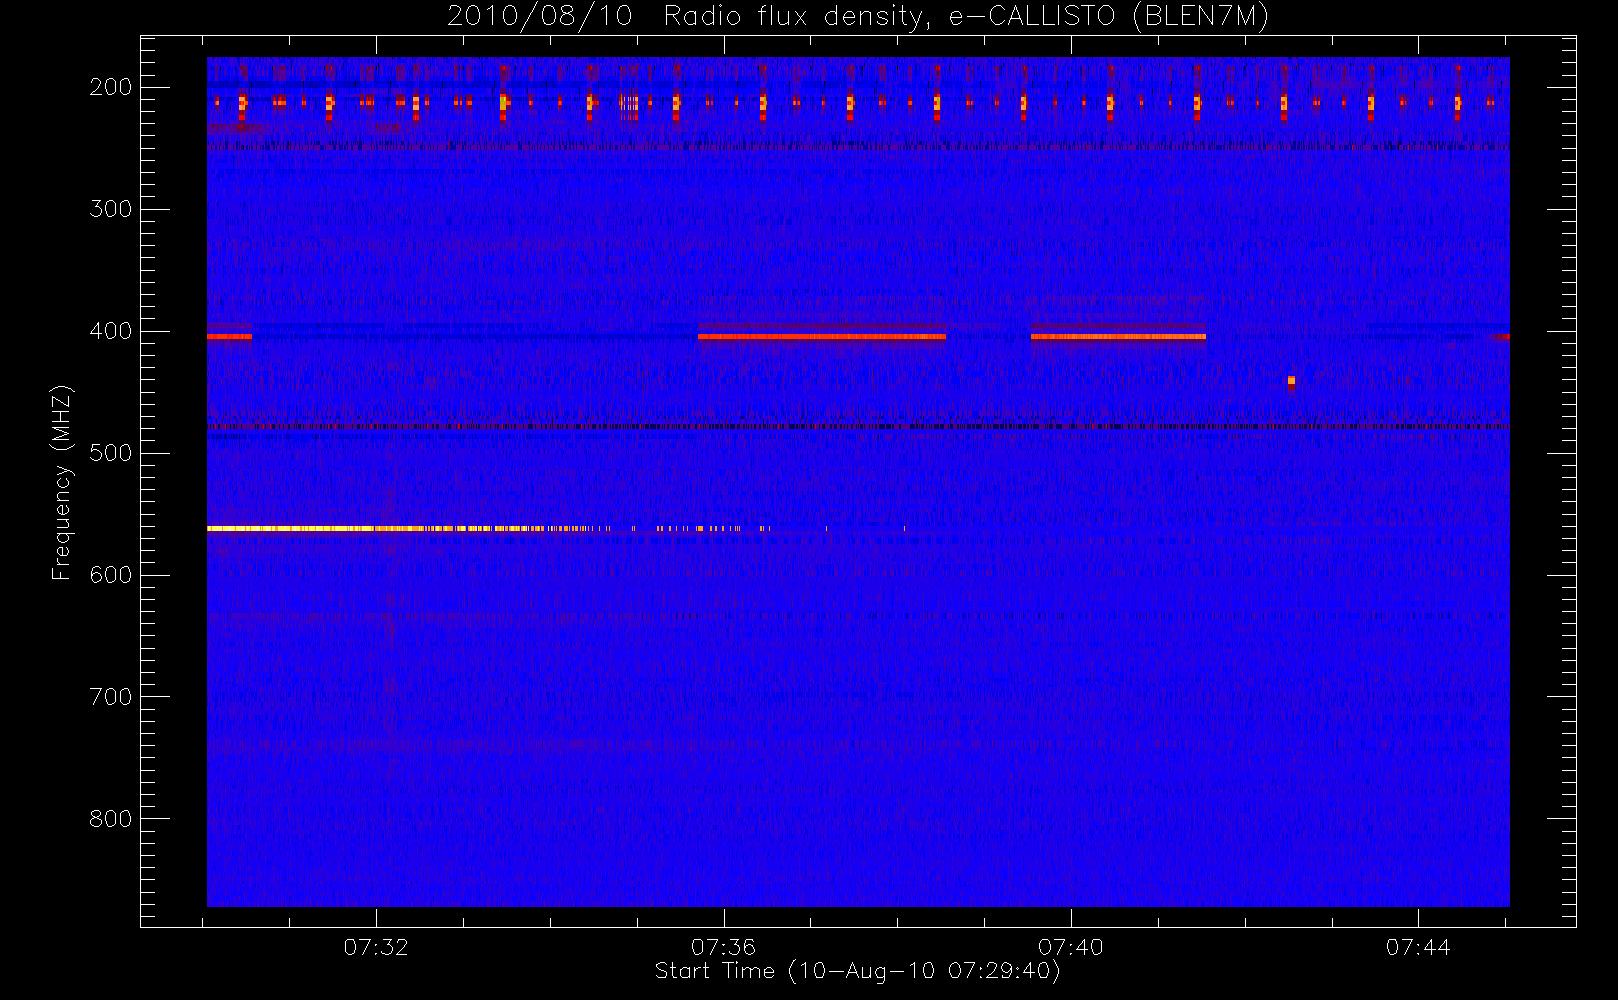Click the "Frequency (MHZ)" axis label

click(x=62, y=482)
